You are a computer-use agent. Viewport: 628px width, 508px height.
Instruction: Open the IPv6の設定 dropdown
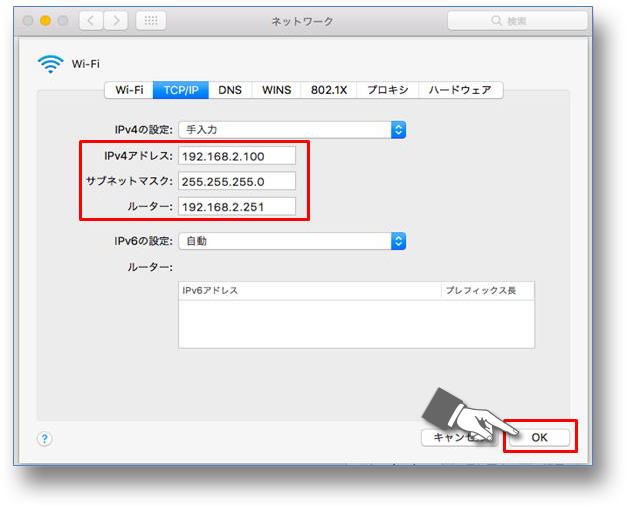click(292, 241)
